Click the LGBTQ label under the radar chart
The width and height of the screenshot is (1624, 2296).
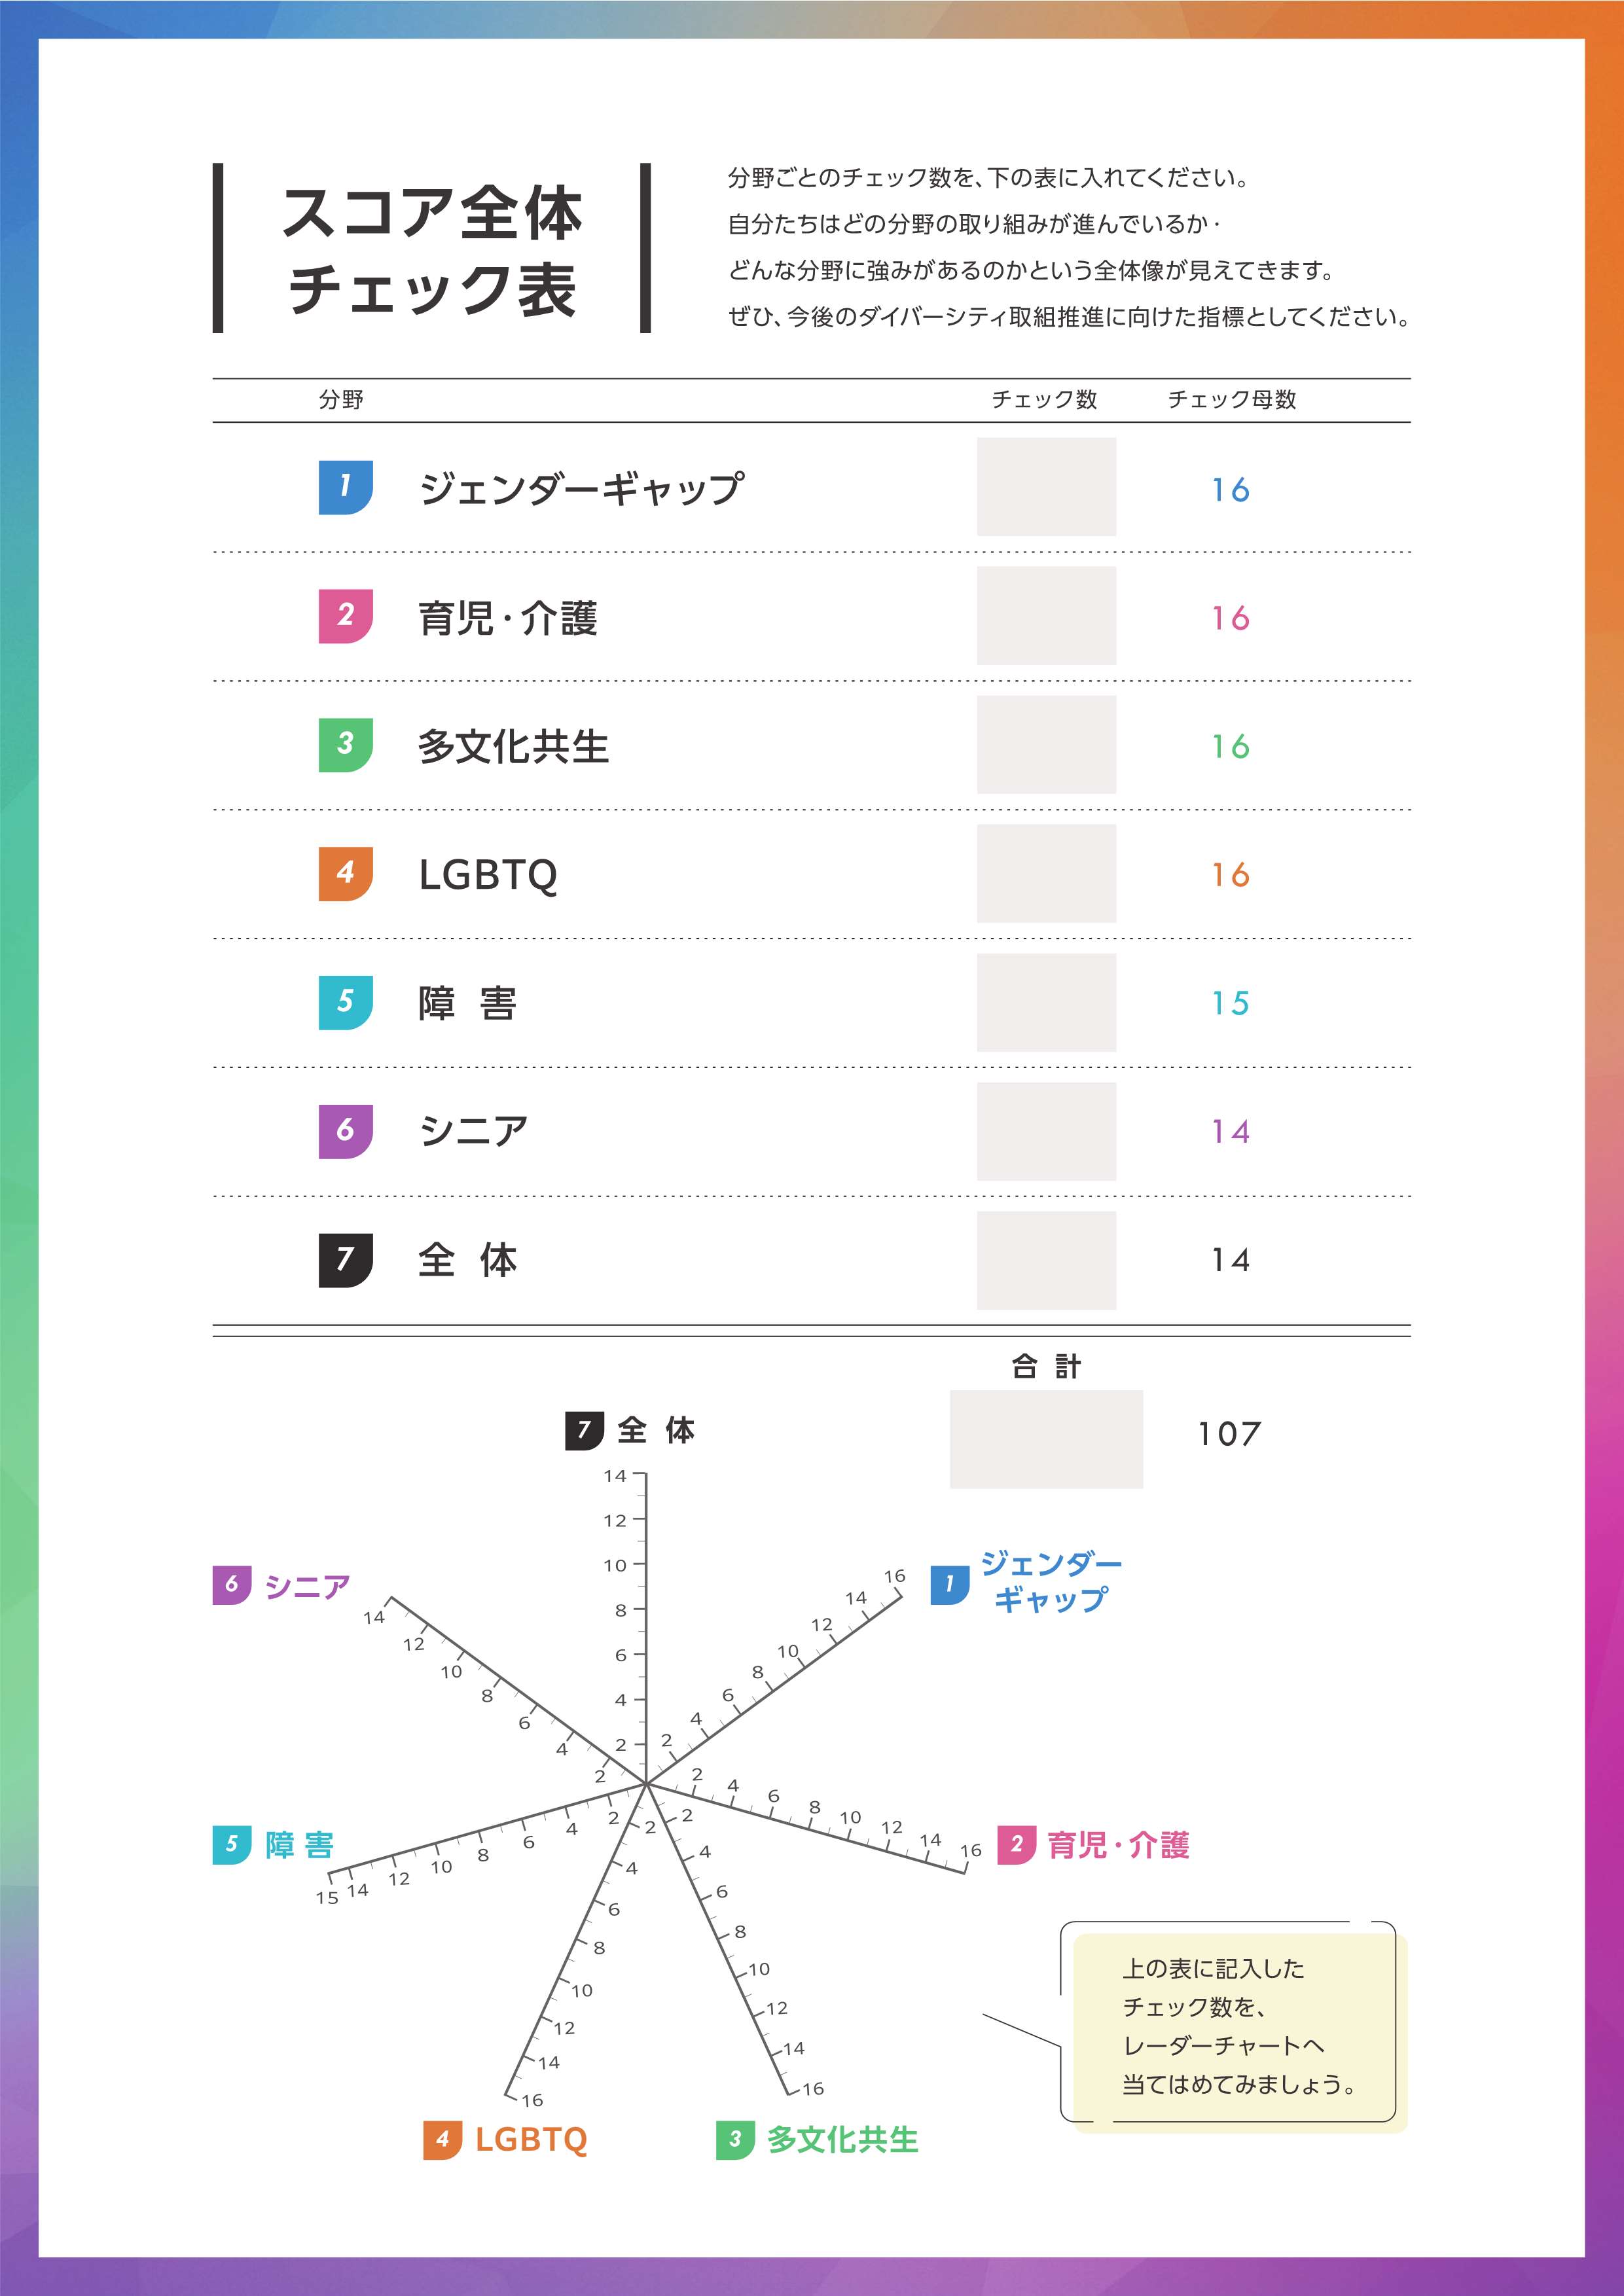click(531, 2140)
